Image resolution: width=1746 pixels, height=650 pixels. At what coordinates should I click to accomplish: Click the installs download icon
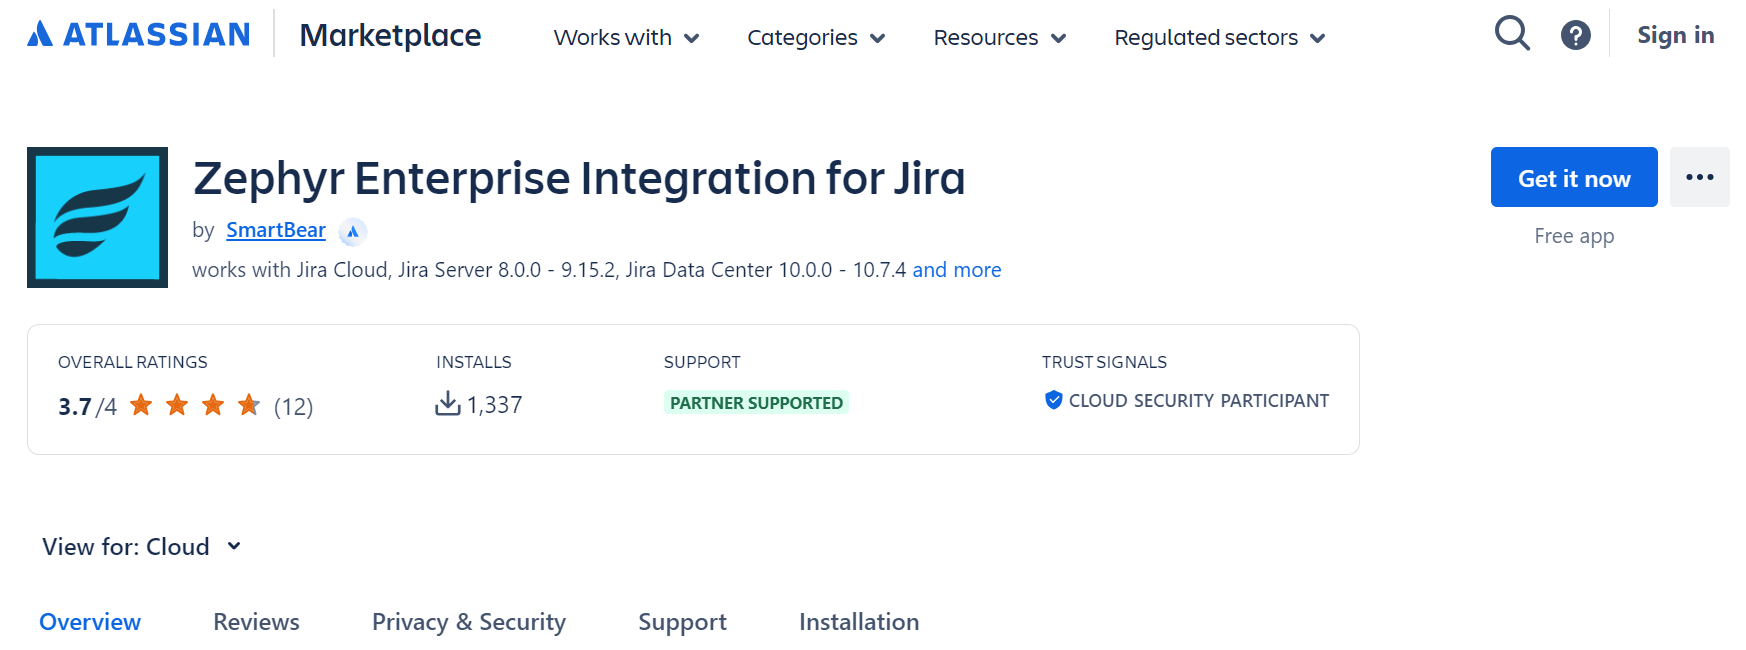pyautogui.click(x=447, y=404)
